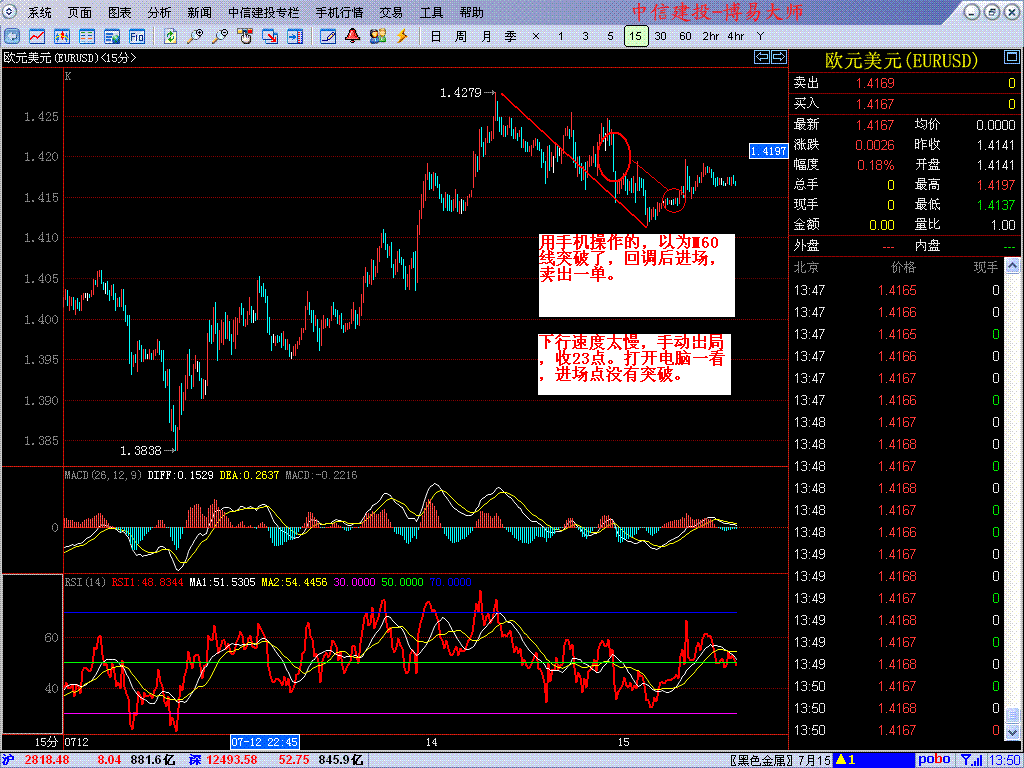
Task: Click the pobo logo in the status bar
Action: click(934, 760)
